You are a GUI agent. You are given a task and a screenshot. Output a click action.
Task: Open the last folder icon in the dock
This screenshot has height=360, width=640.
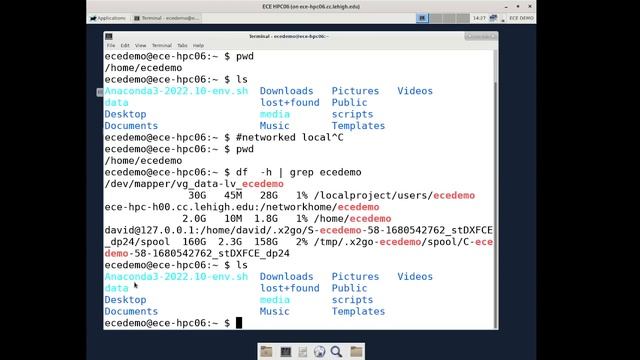click(x=356, y=351)
